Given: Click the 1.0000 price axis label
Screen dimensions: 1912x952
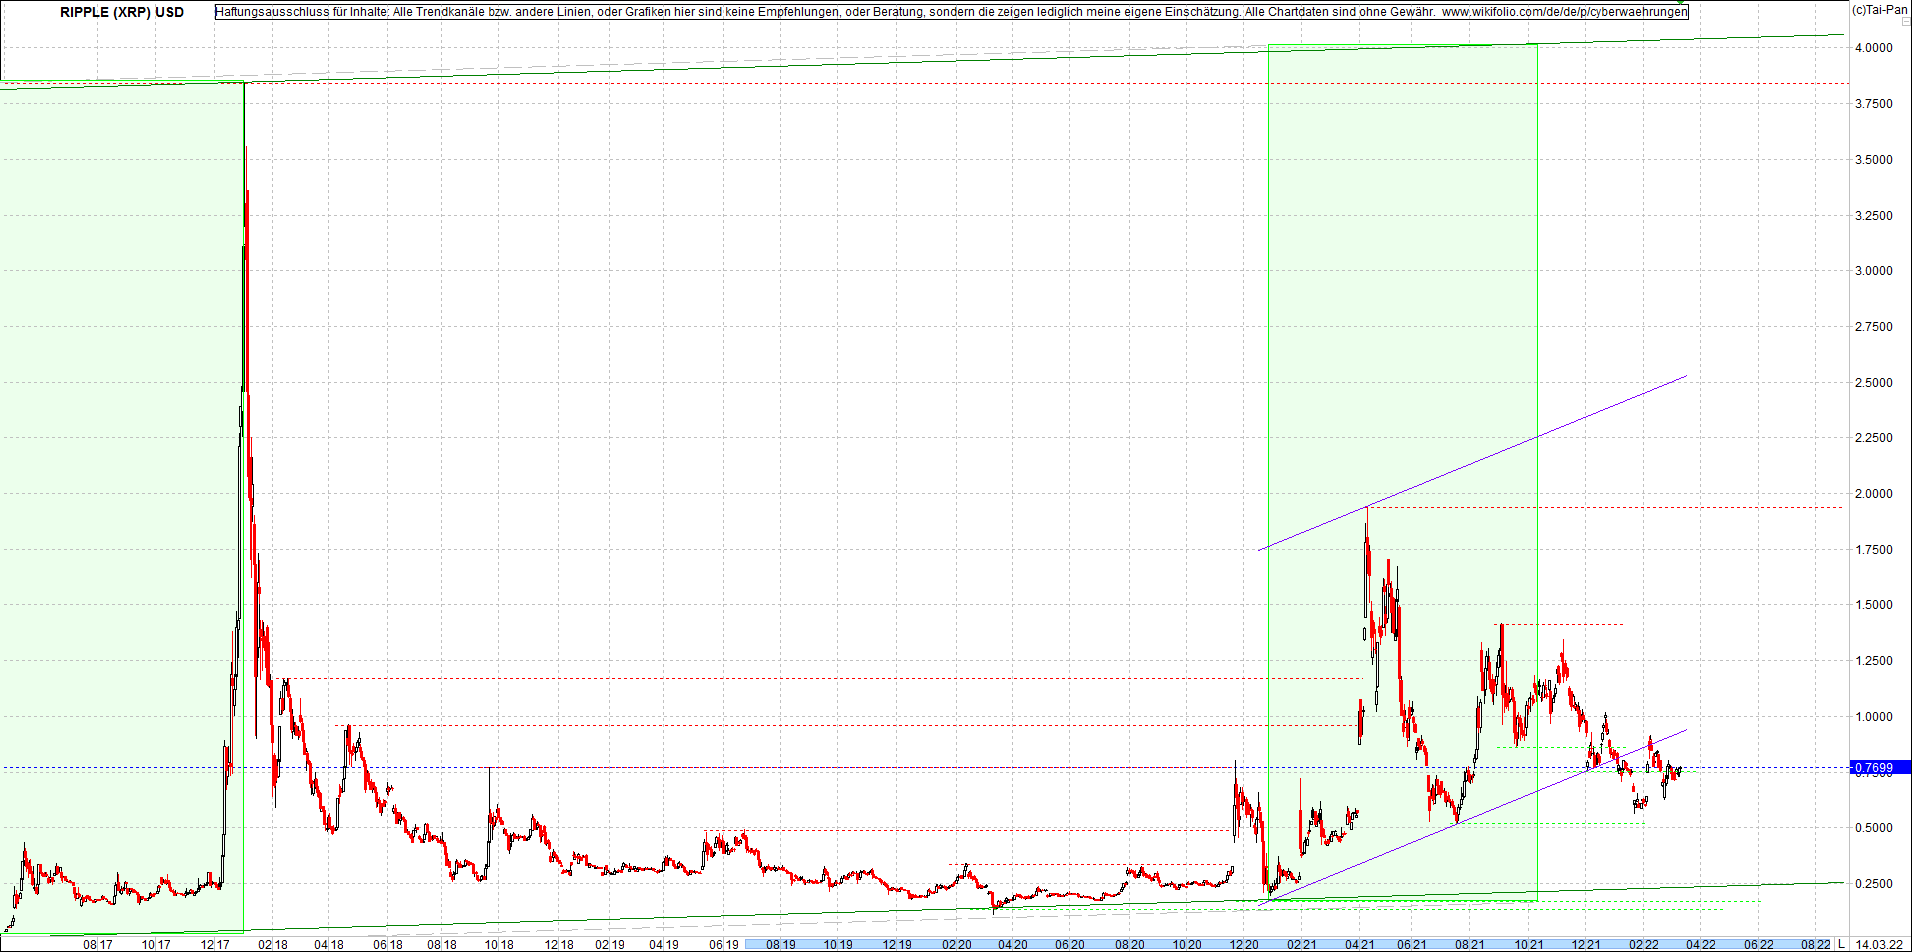Looking at the screenshot, I should [x=1873, y=717].
